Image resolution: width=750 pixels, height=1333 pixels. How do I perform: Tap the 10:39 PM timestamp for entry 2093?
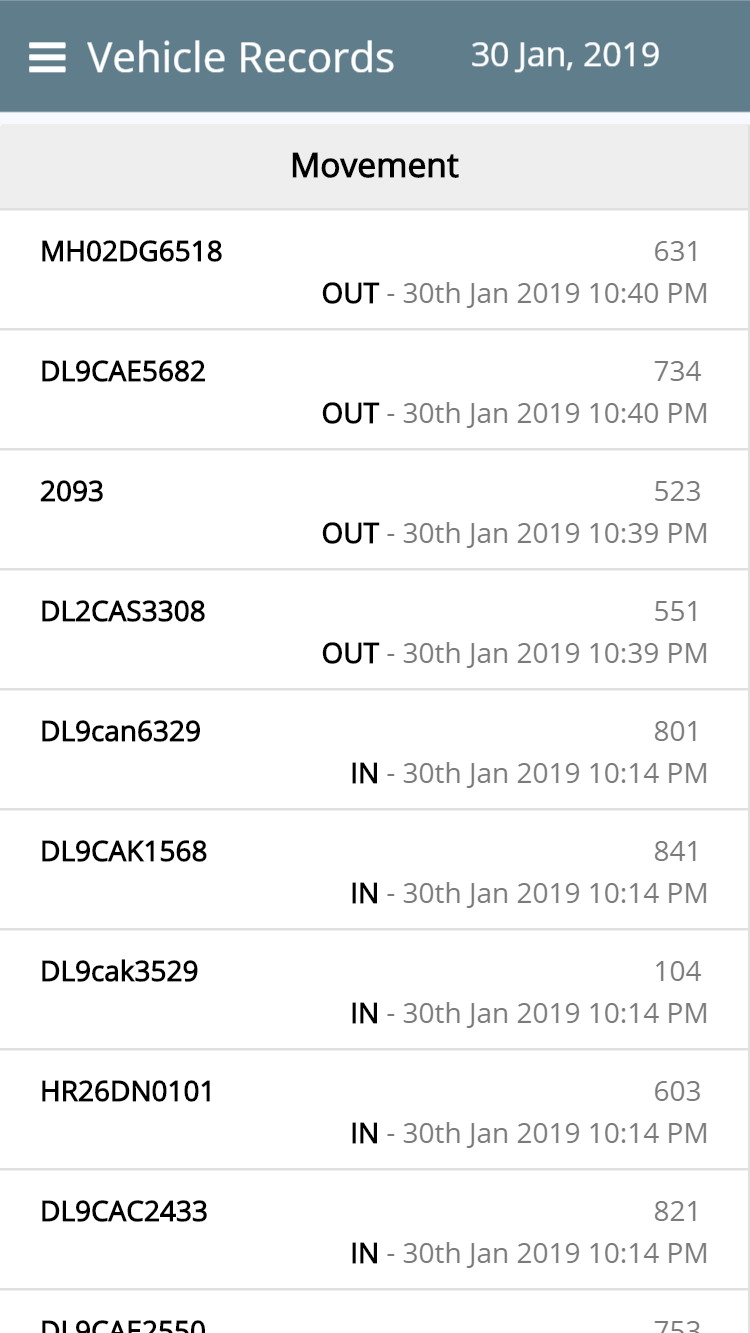coord(555,534)
